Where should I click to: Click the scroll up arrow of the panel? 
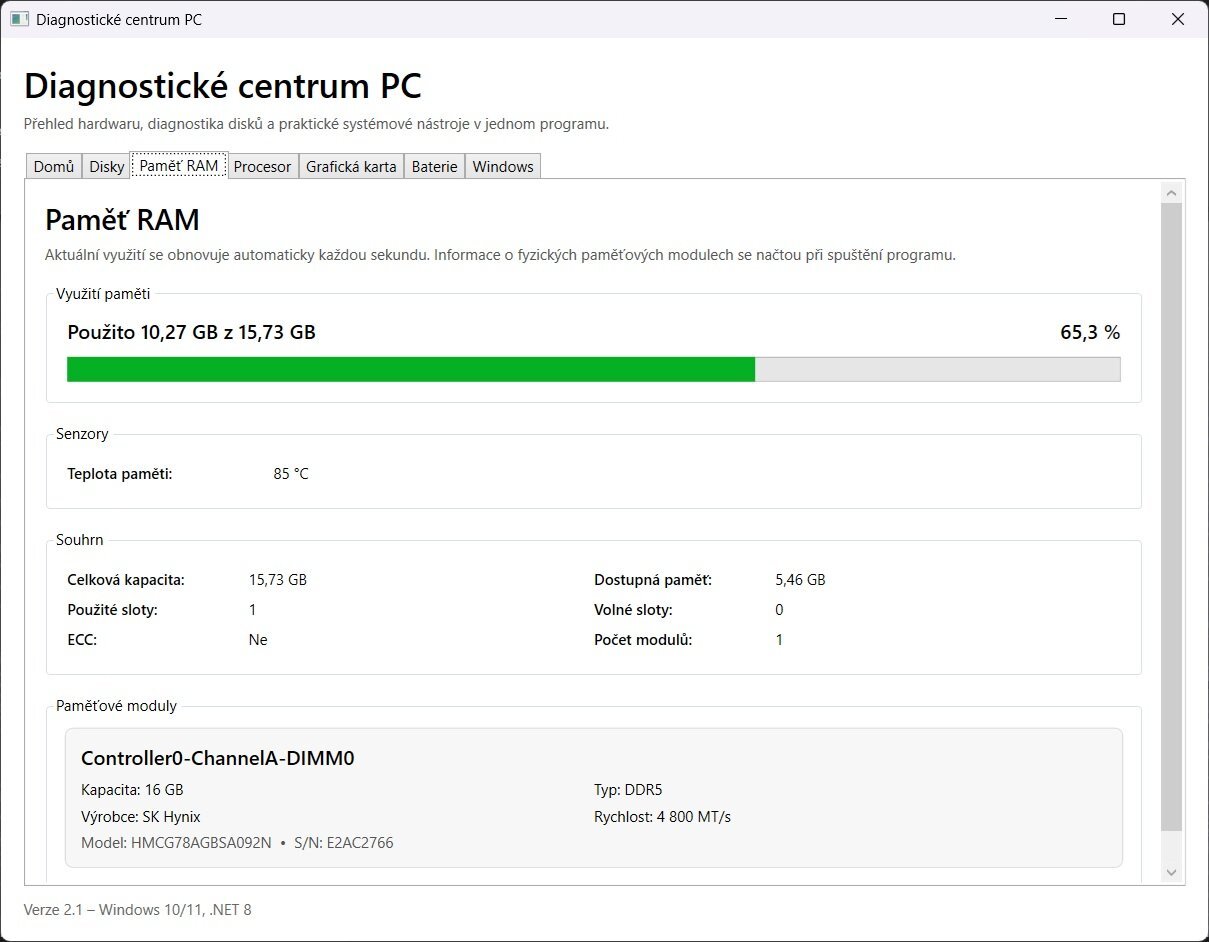pyautogui.click(x=1172, y=191)
